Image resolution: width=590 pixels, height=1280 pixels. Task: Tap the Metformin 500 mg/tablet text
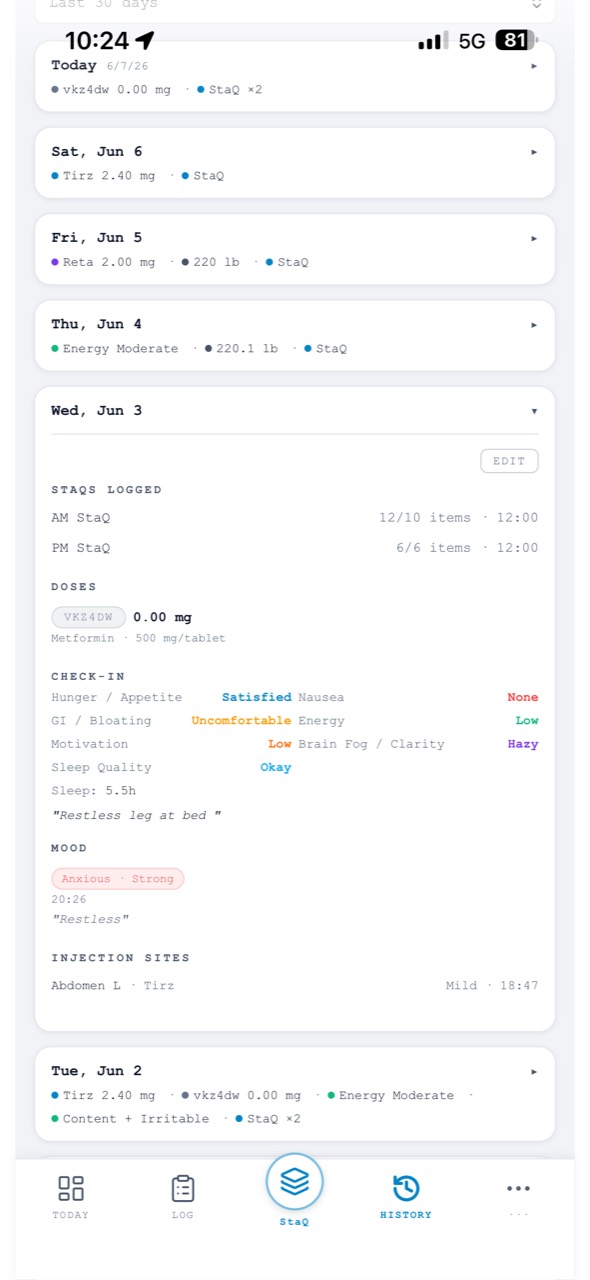click(138, 638)
